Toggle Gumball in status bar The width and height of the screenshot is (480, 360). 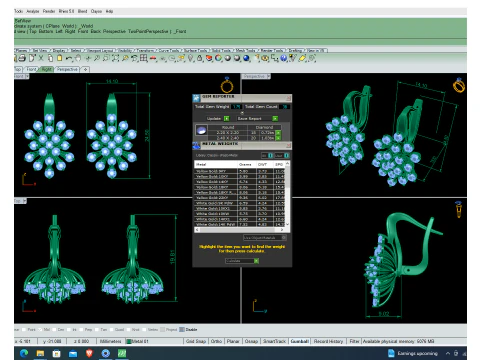tap(299, 341)
